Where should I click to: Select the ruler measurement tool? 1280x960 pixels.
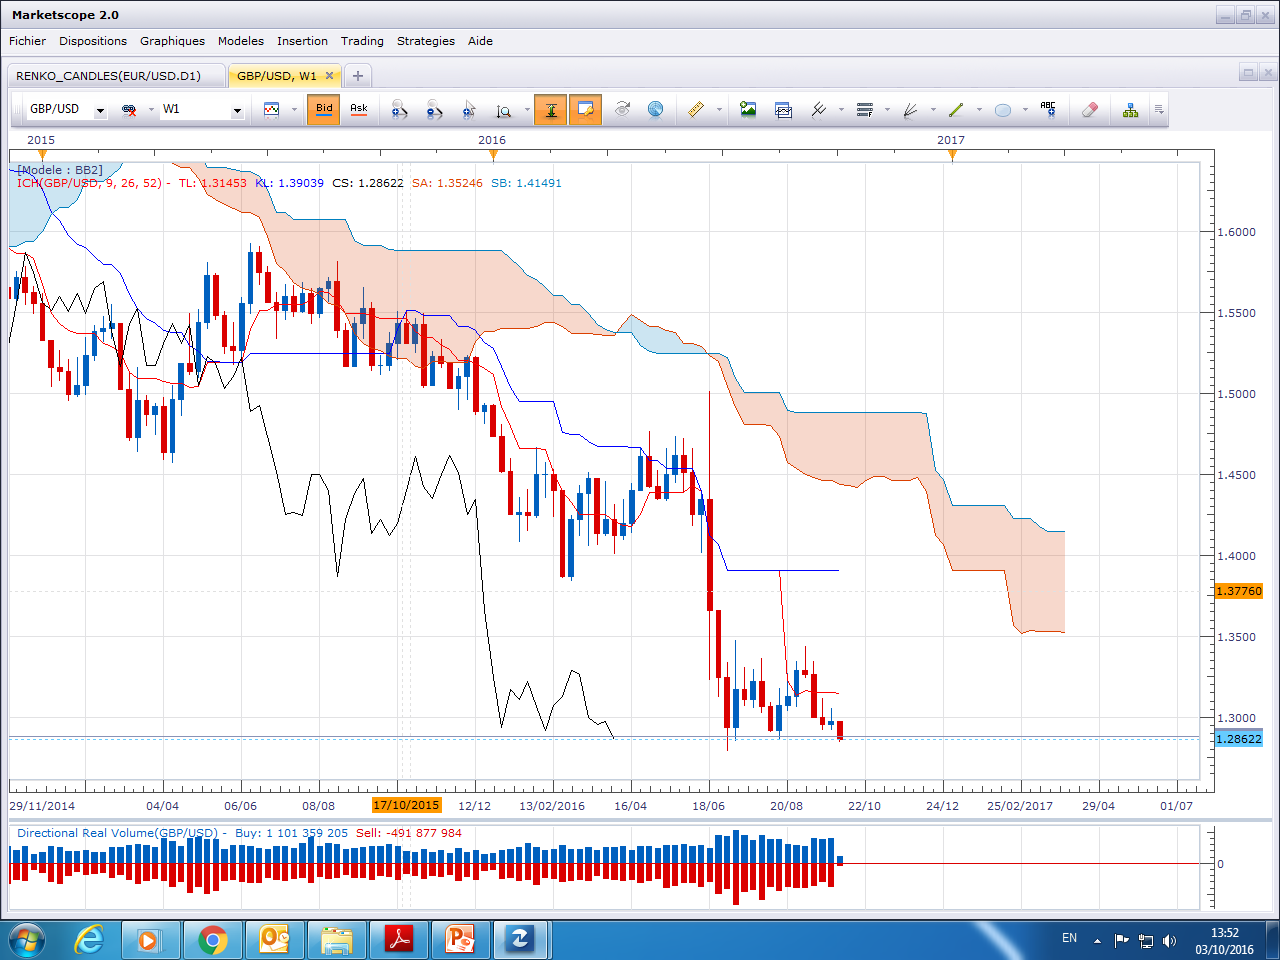(x=696, y=110)
